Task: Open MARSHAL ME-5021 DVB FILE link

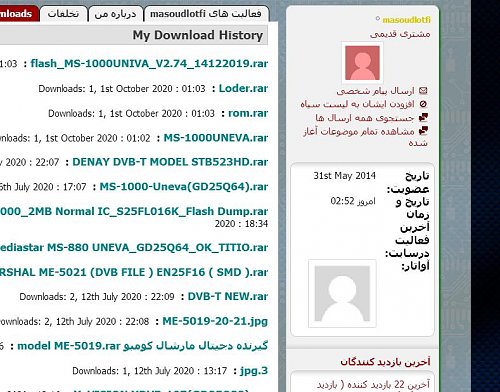Action: pyautogui.click(x=134, y=272)
